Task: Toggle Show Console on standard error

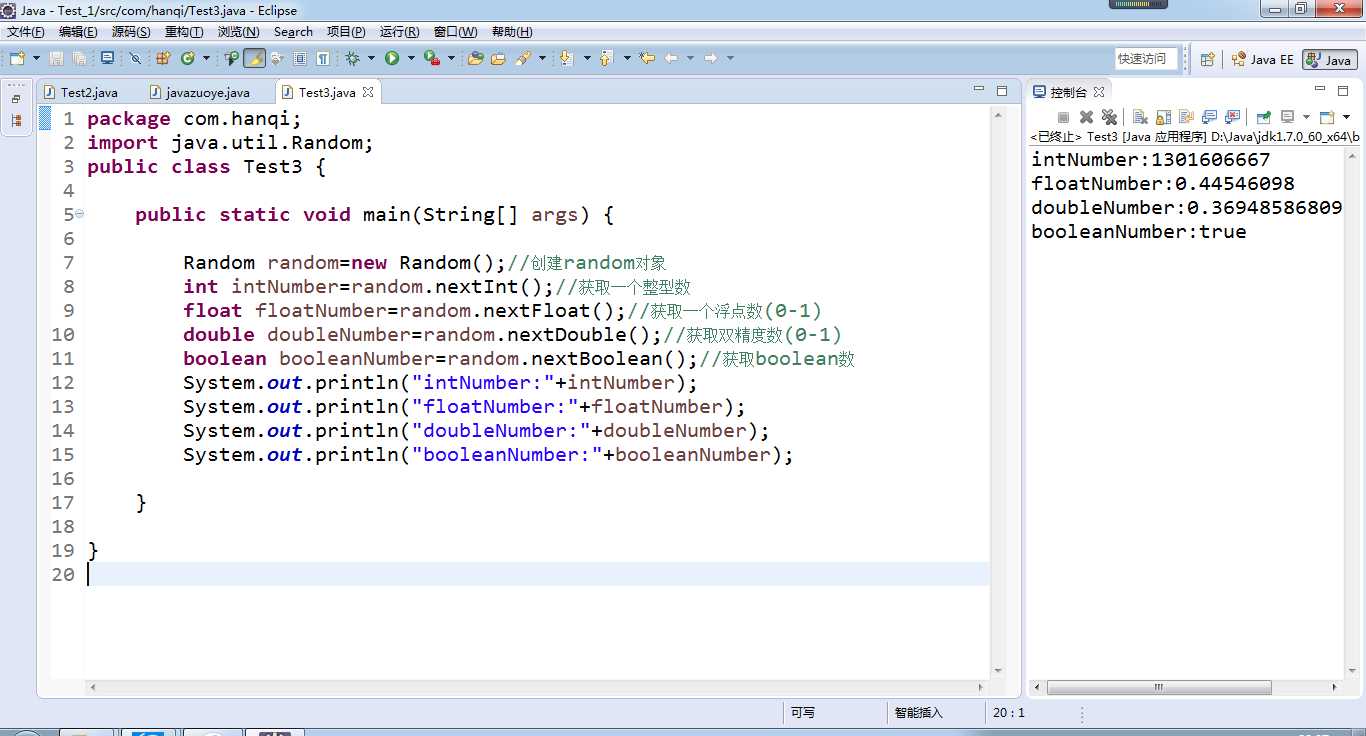Action: point(1232,117)
